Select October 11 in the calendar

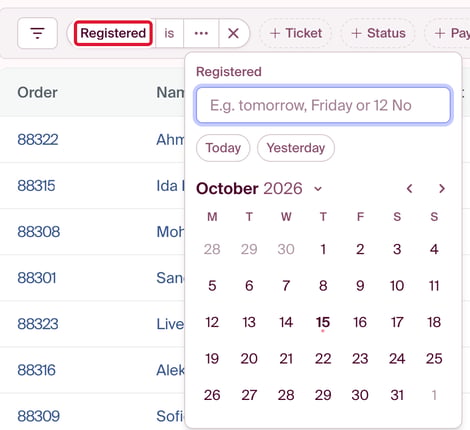434,286
